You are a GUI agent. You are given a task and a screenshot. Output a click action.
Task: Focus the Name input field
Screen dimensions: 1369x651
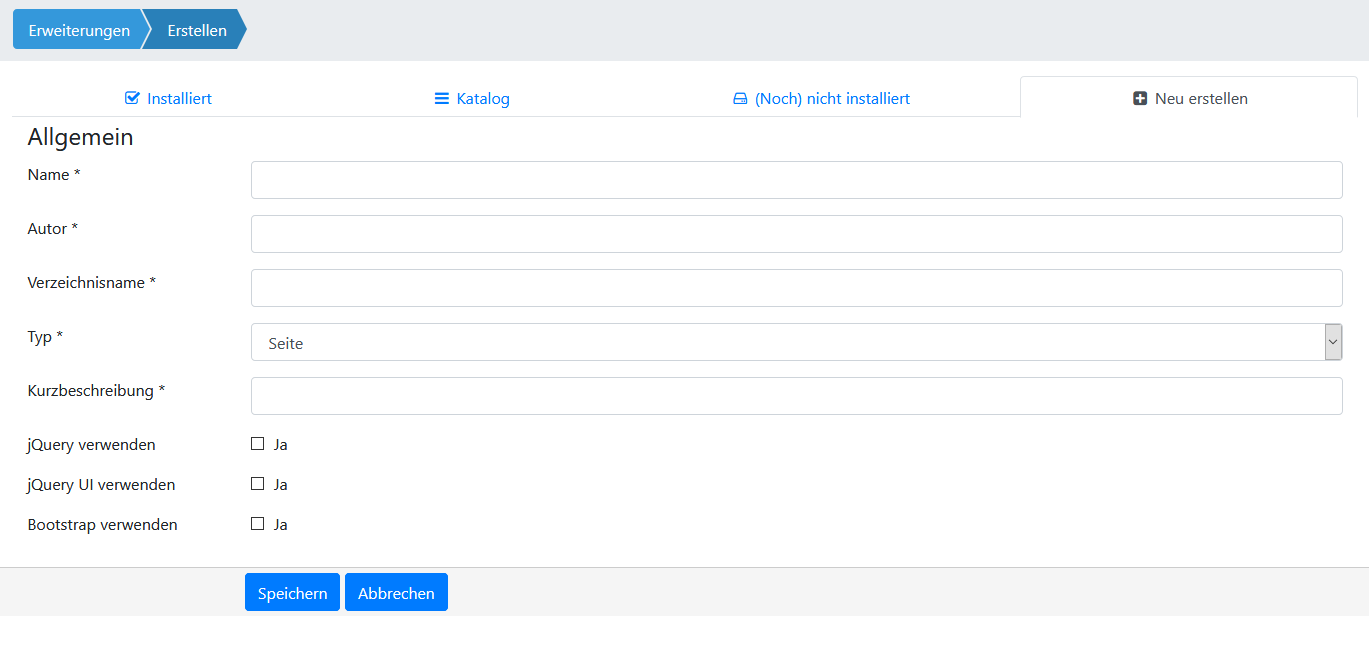point(796,180)
